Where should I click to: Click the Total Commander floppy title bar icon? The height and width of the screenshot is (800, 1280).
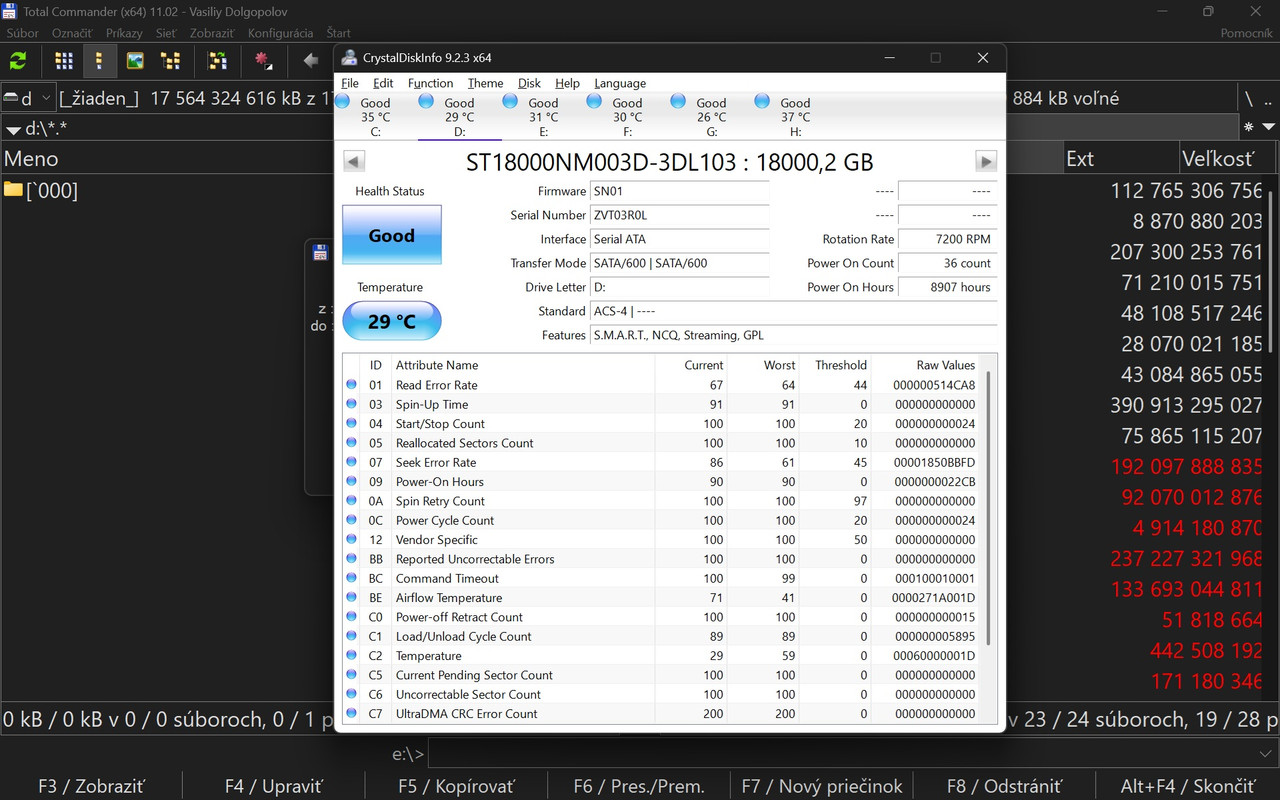9,11
